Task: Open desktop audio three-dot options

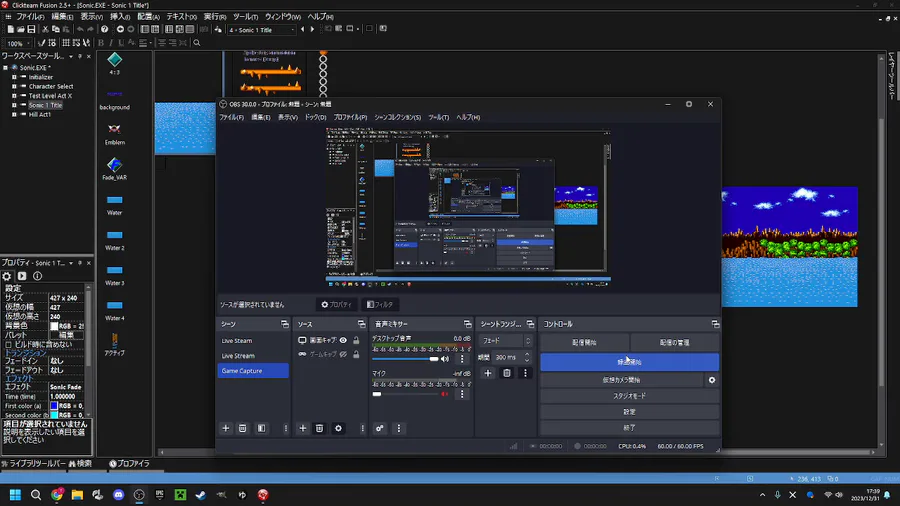Action: pyautogui.click(x=462, y=359)
